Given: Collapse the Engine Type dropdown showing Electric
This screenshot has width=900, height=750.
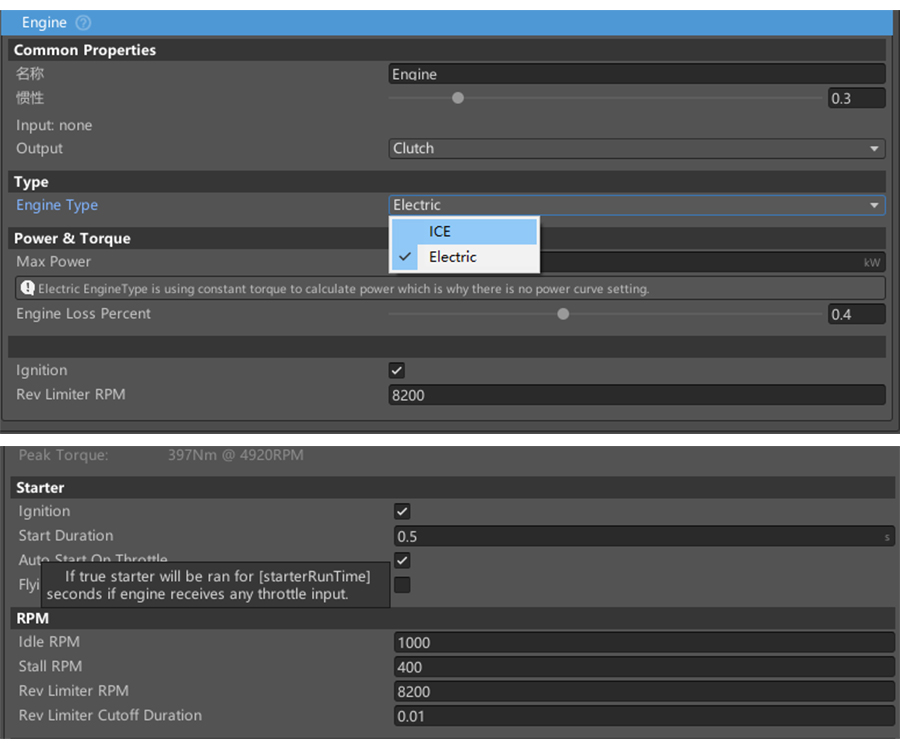Looking at the screenshot, I should tap(636, 205).
